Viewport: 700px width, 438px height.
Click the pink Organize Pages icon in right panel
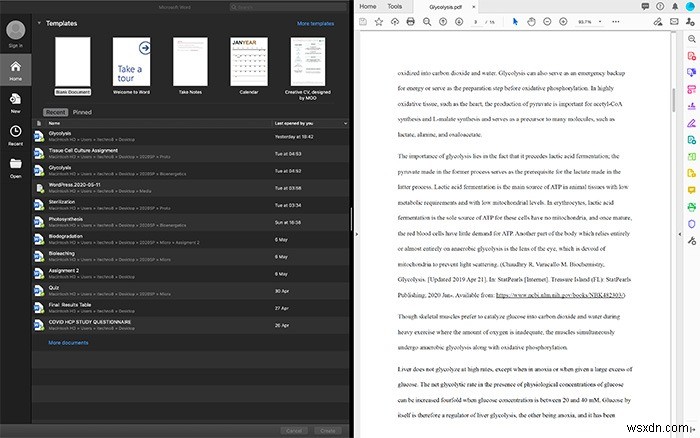pos(692,89)
